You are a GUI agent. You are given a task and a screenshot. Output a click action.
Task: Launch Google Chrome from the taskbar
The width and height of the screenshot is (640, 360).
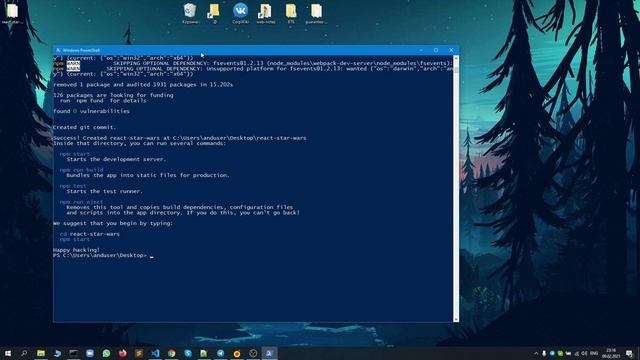point(171,353)
